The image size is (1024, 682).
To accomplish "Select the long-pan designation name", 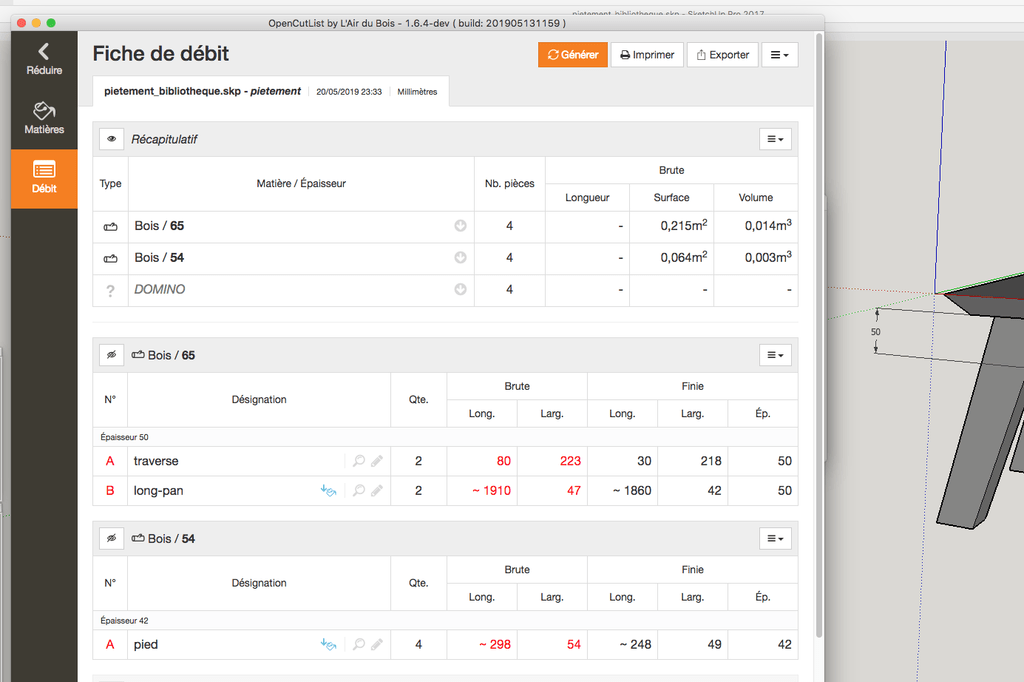I will [x=159, y=491].
